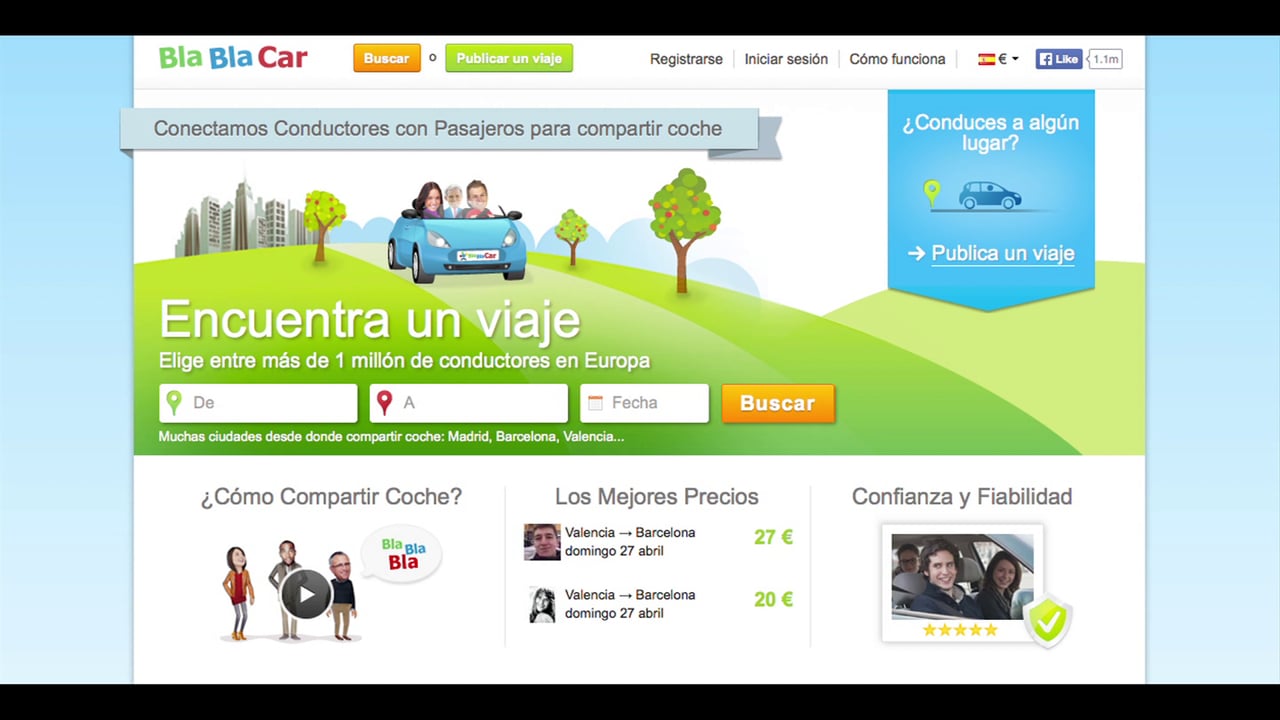This screenshot has height=720, width=1280.
Task: Click the A destination input field
Action: (x=468, y=403)
